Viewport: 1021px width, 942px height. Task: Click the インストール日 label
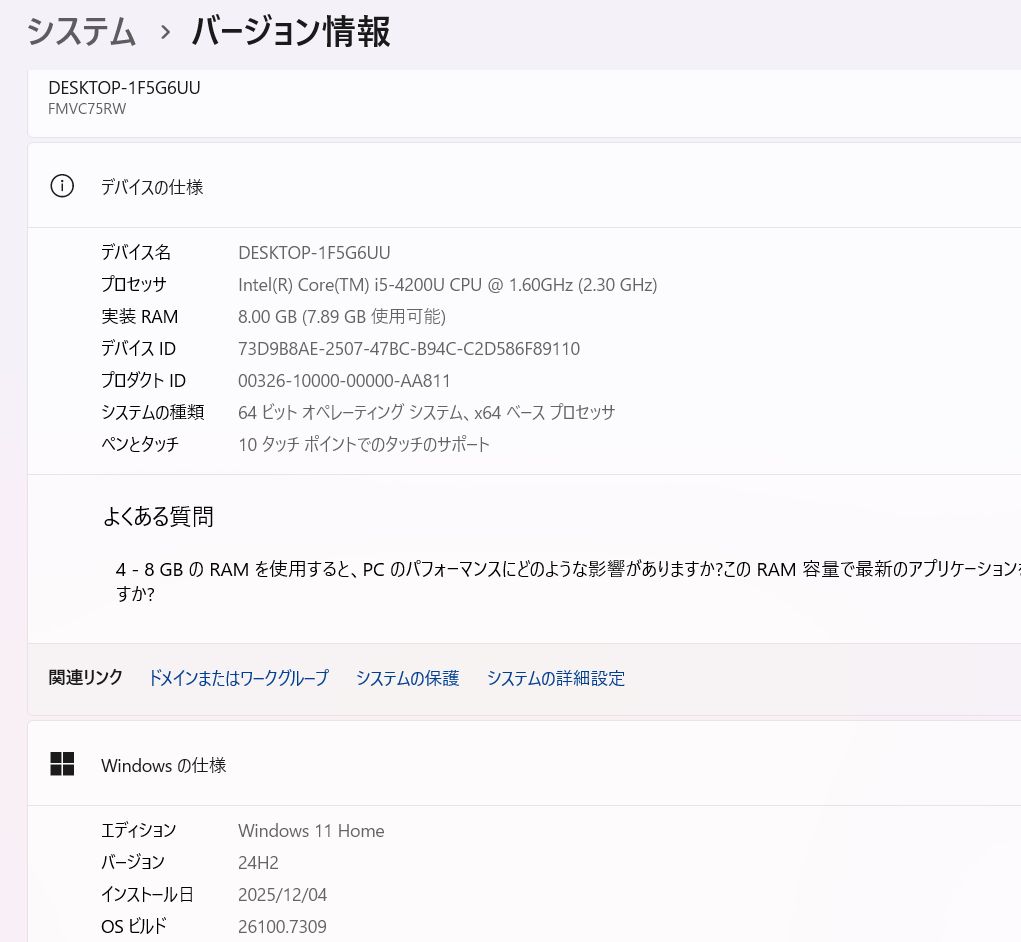[x=147, y=894]
